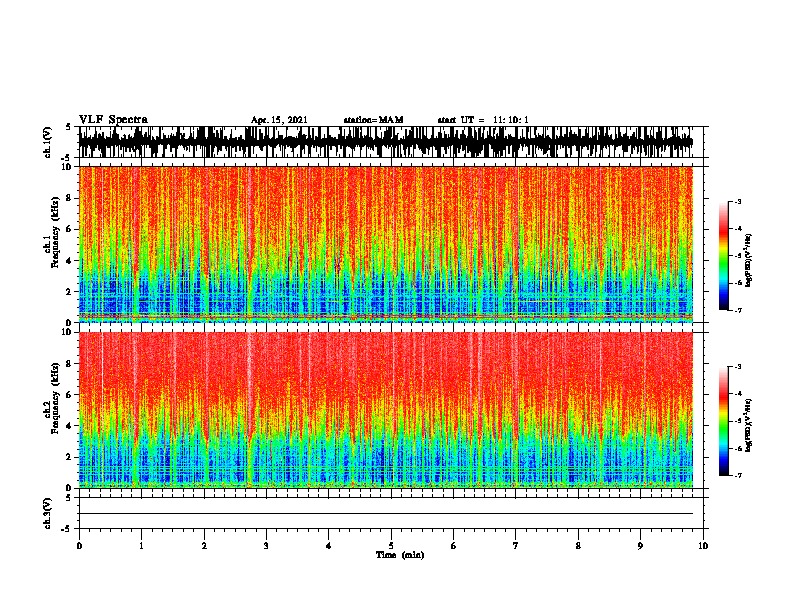The height and width of the screenshot is (612, 792).
Task: Click the "station=MAM" header label
Action: coord(373,120)
